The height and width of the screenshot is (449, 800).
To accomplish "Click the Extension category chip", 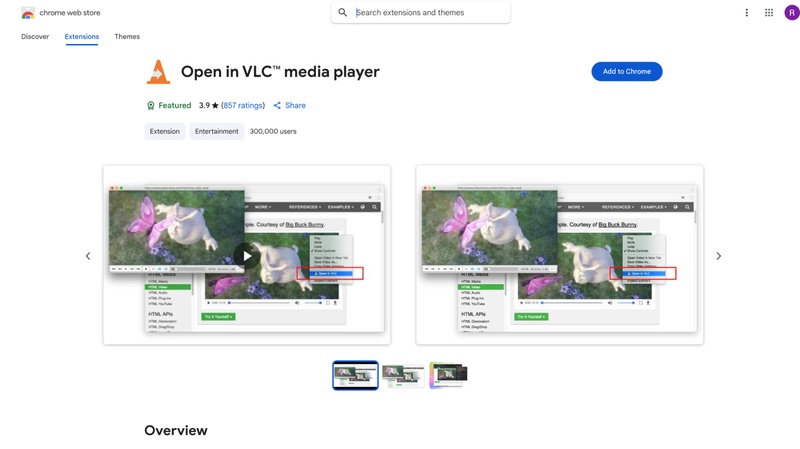I will pyautogui.click(x=164, y=132).
